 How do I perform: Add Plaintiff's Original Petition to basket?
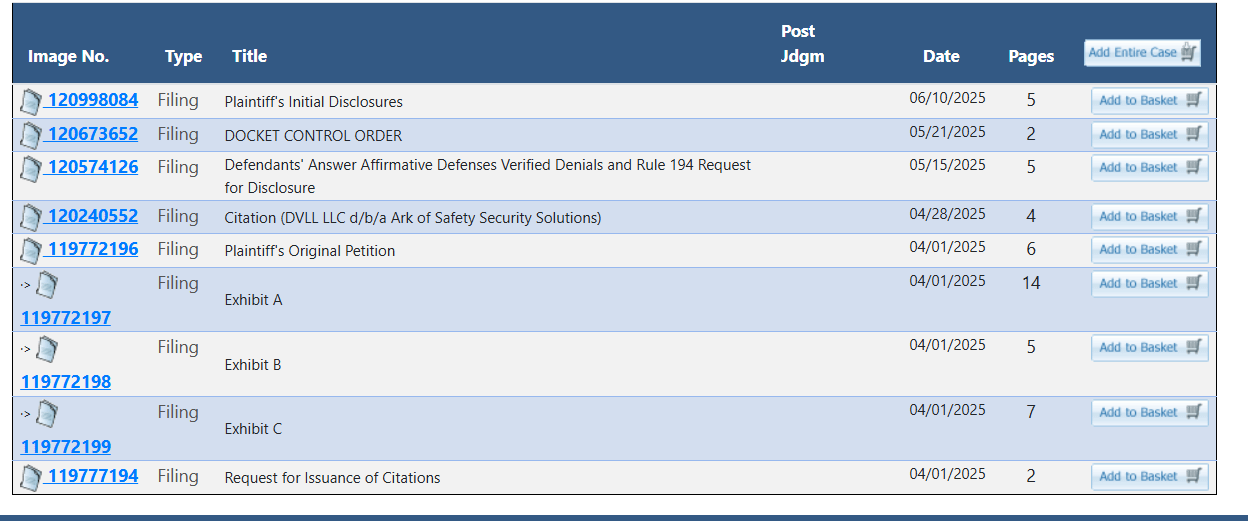click(x=1150, y=249)
